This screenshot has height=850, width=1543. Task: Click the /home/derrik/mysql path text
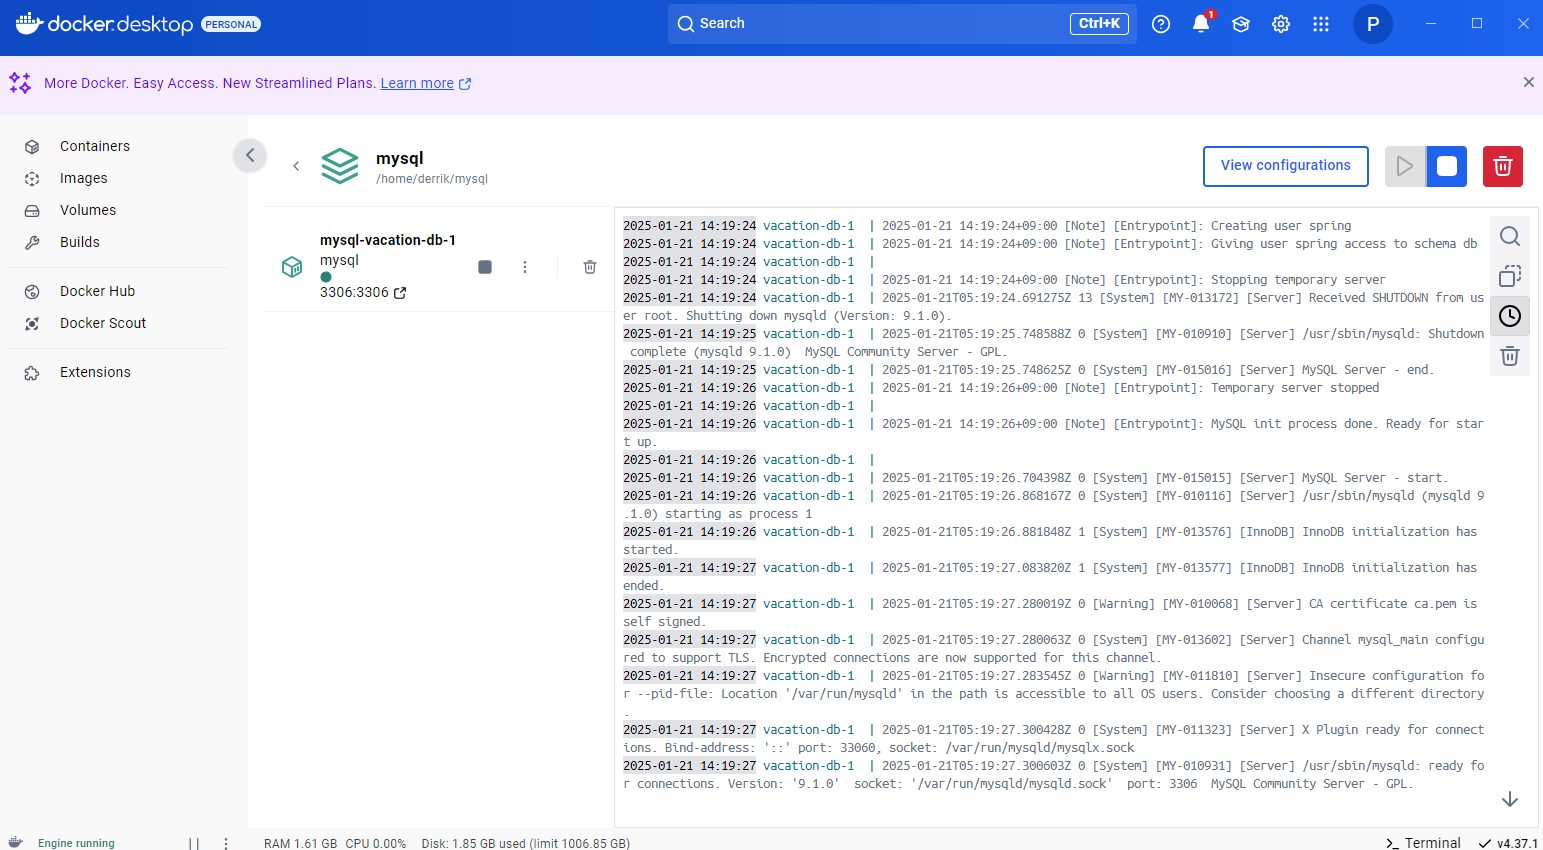click(x=432, y=179)
